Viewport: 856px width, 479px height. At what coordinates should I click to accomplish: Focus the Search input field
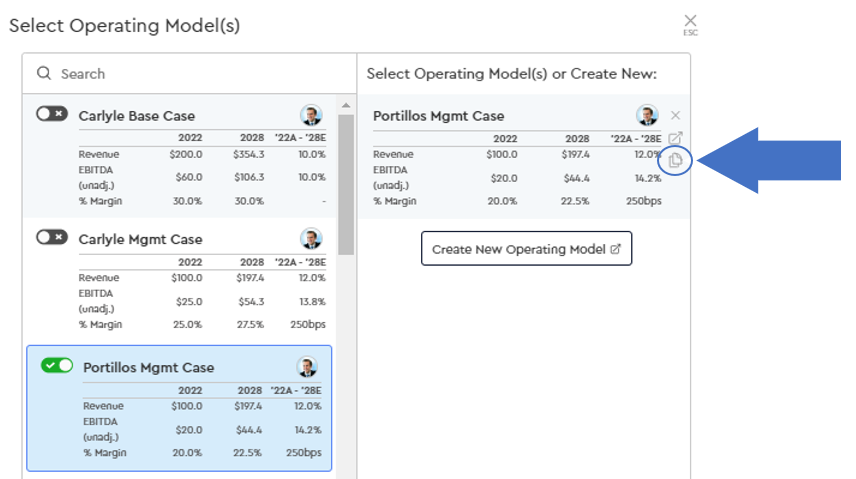click(x=189, y=74)
